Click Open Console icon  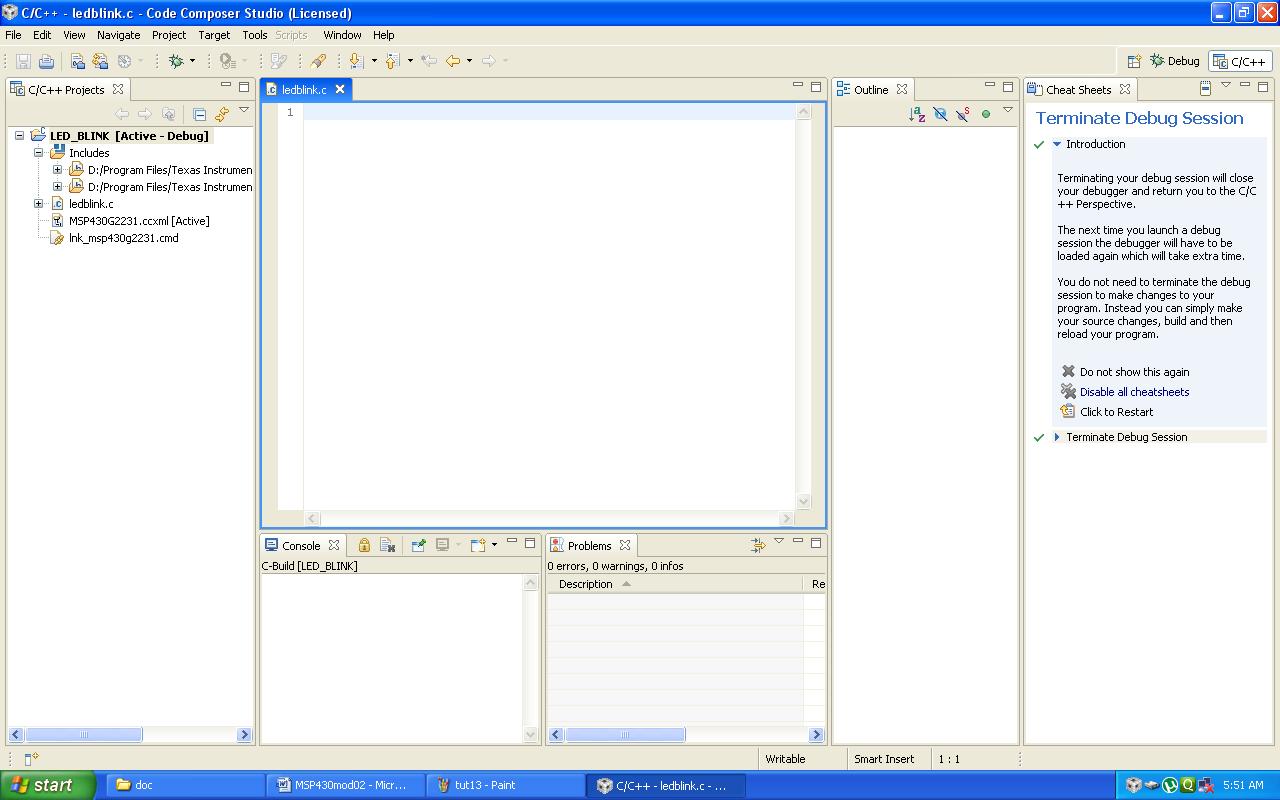[478, 545]
